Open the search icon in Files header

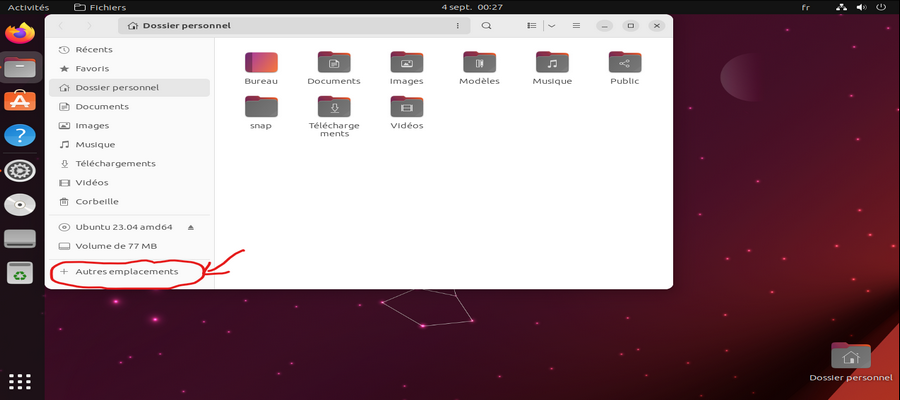tap(486, 26)
